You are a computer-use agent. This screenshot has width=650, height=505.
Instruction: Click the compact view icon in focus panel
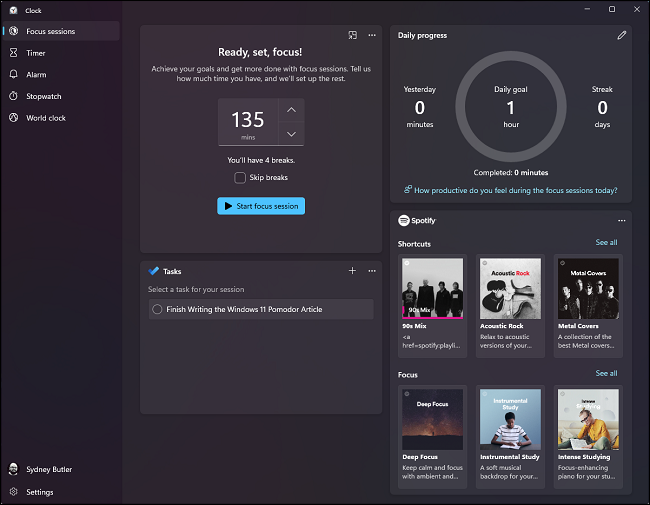353,35
